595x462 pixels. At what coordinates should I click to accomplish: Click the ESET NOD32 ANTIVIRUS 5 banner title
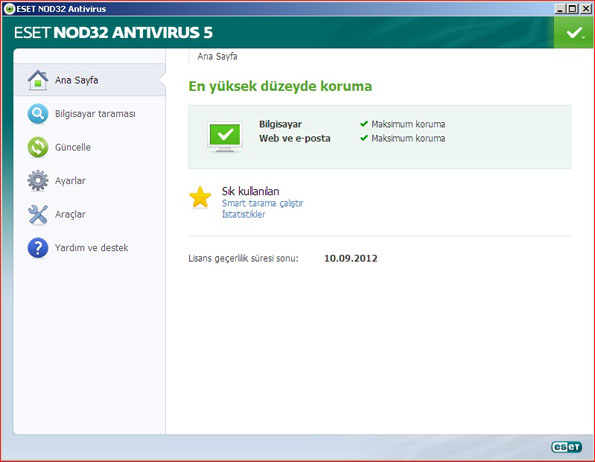click(113, 33)
